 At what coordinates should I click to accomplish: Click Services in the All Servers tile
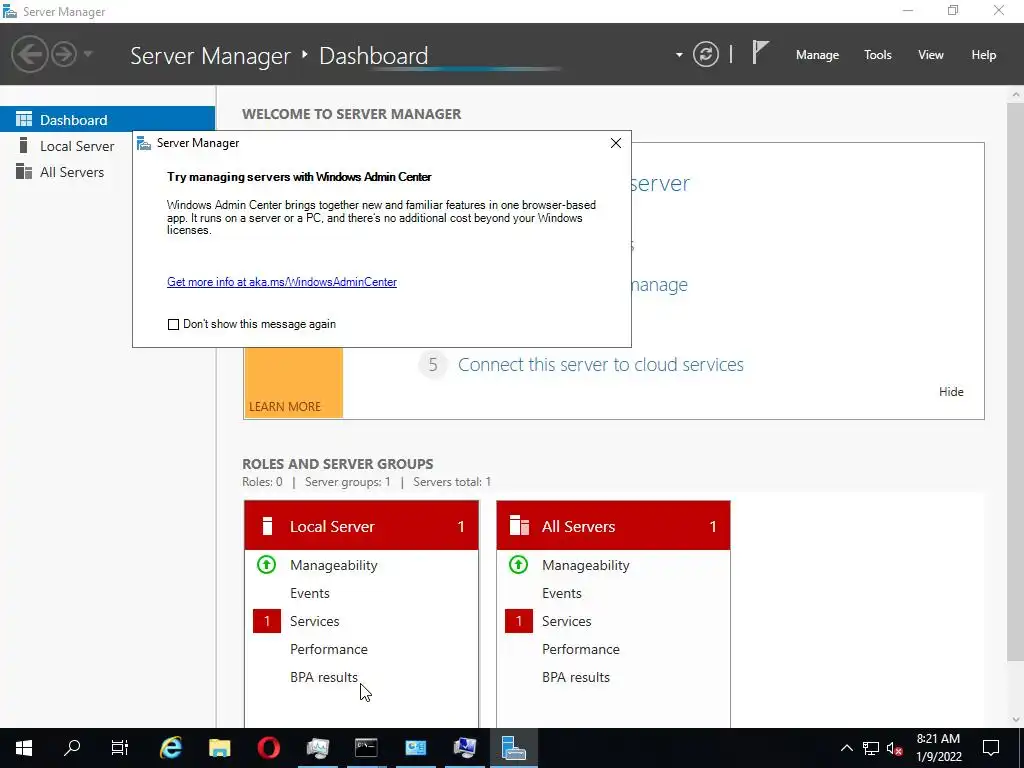(567, 621)
